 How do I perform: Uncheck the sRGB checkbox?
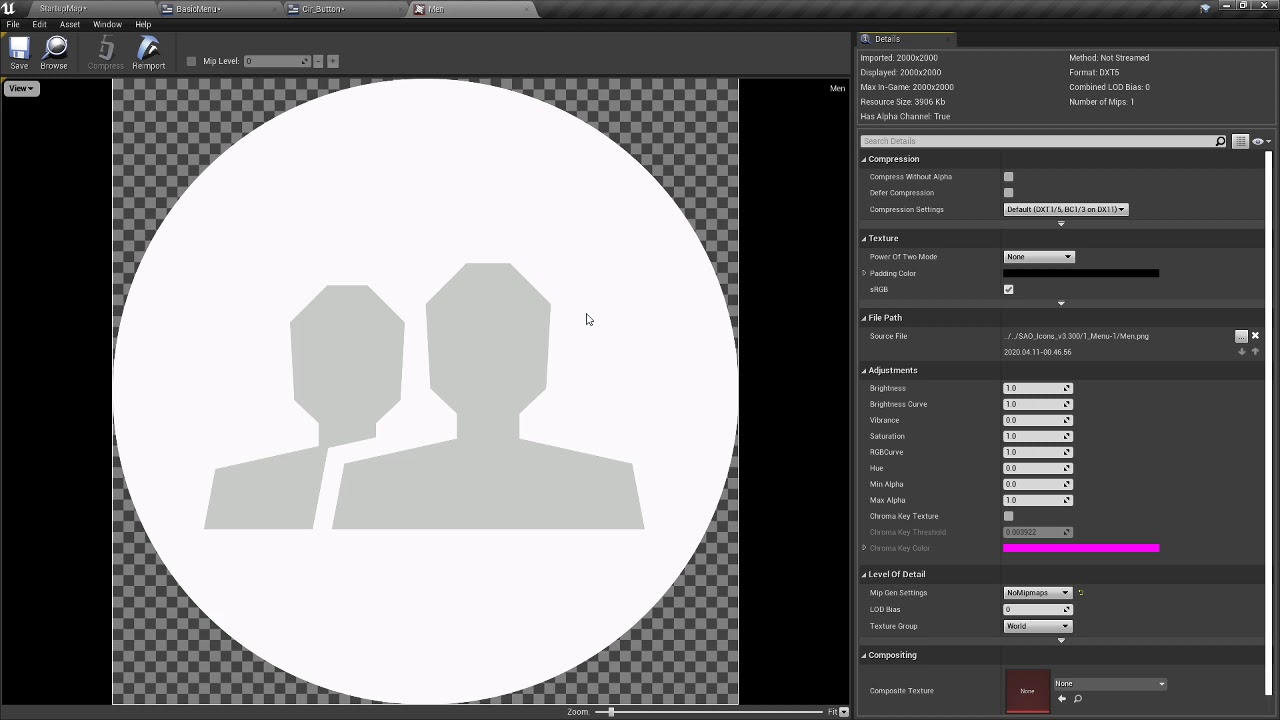pyautogui.click(x=1008, y=289)
